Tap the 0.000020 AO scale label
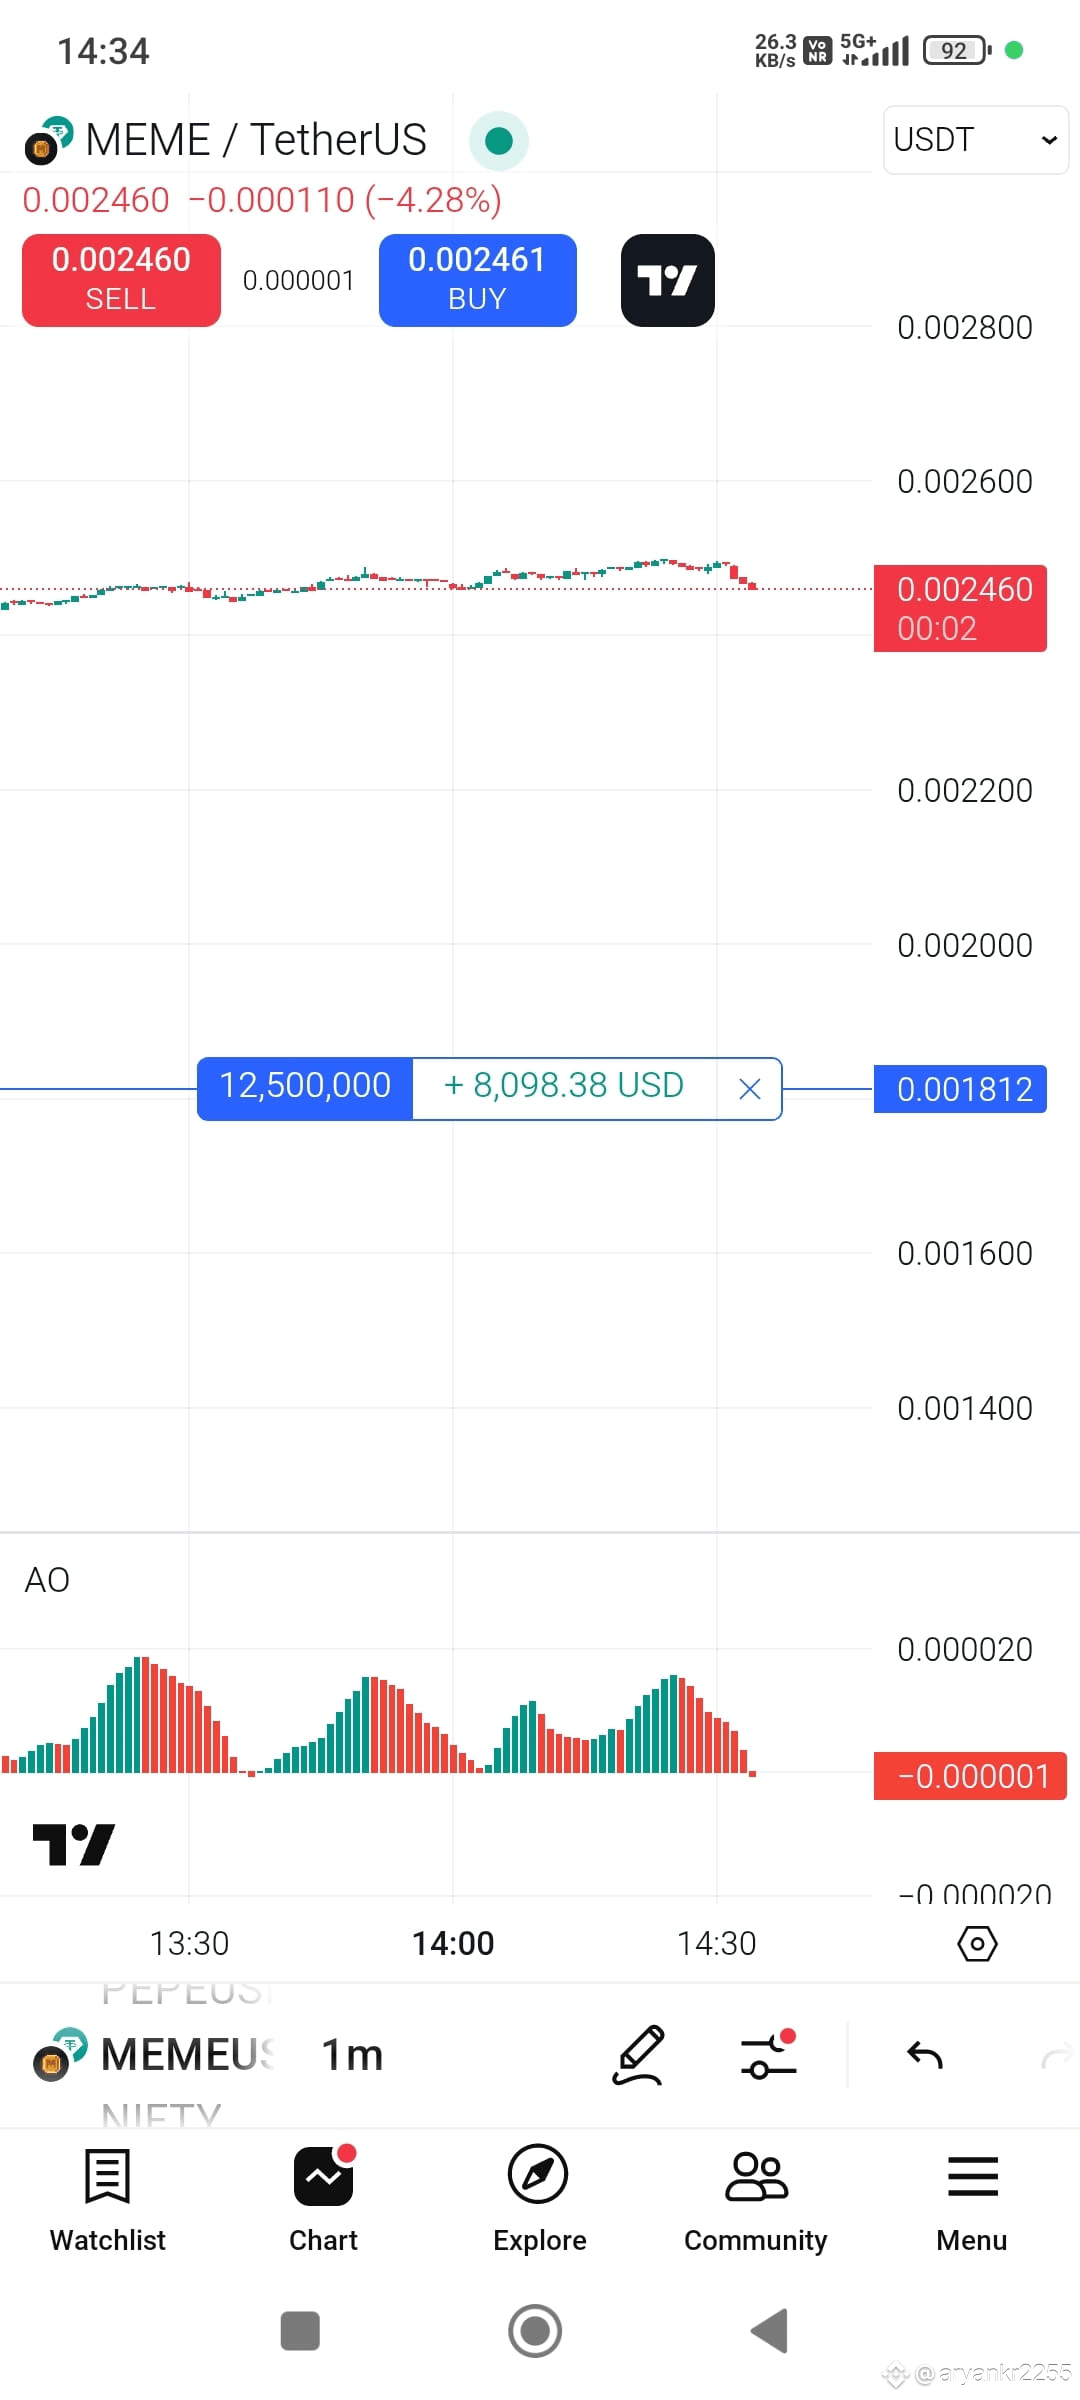This screenshot has width=1080, height=2400. [x=965, y=1649]
